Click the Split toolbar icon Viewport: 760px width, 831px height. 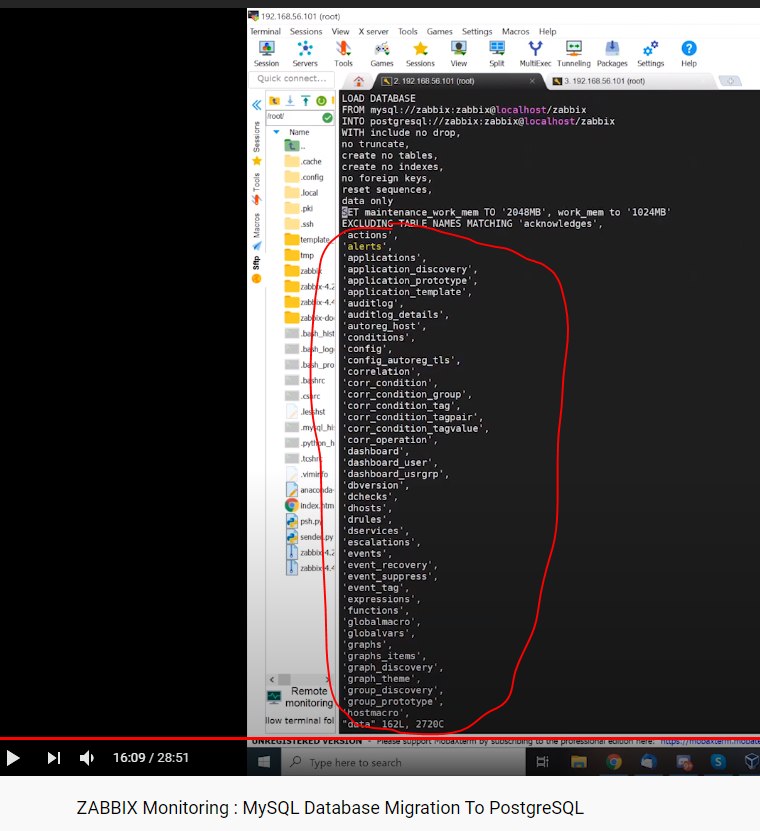497,54
